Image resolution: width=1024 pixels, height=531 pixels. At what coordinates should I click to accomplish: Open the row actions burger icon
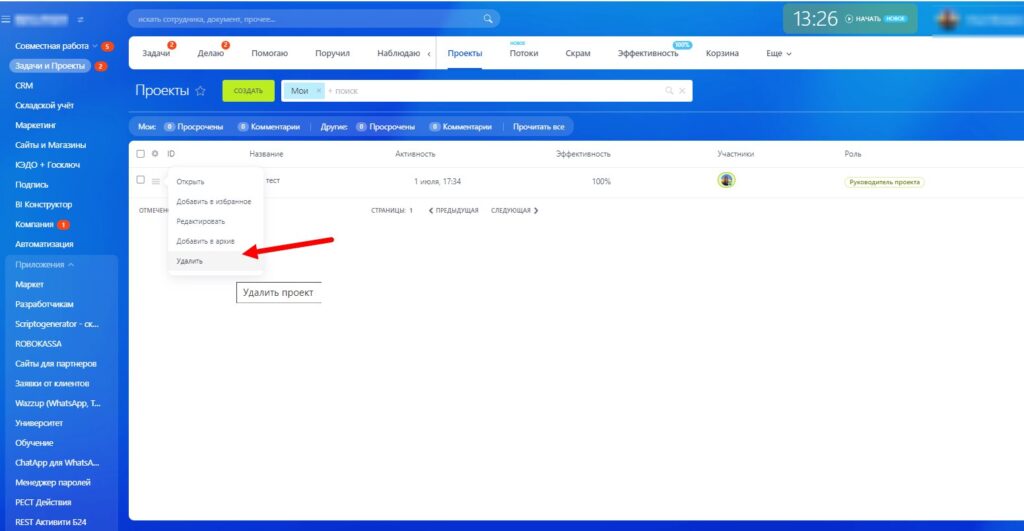click(x=155, y=181)
